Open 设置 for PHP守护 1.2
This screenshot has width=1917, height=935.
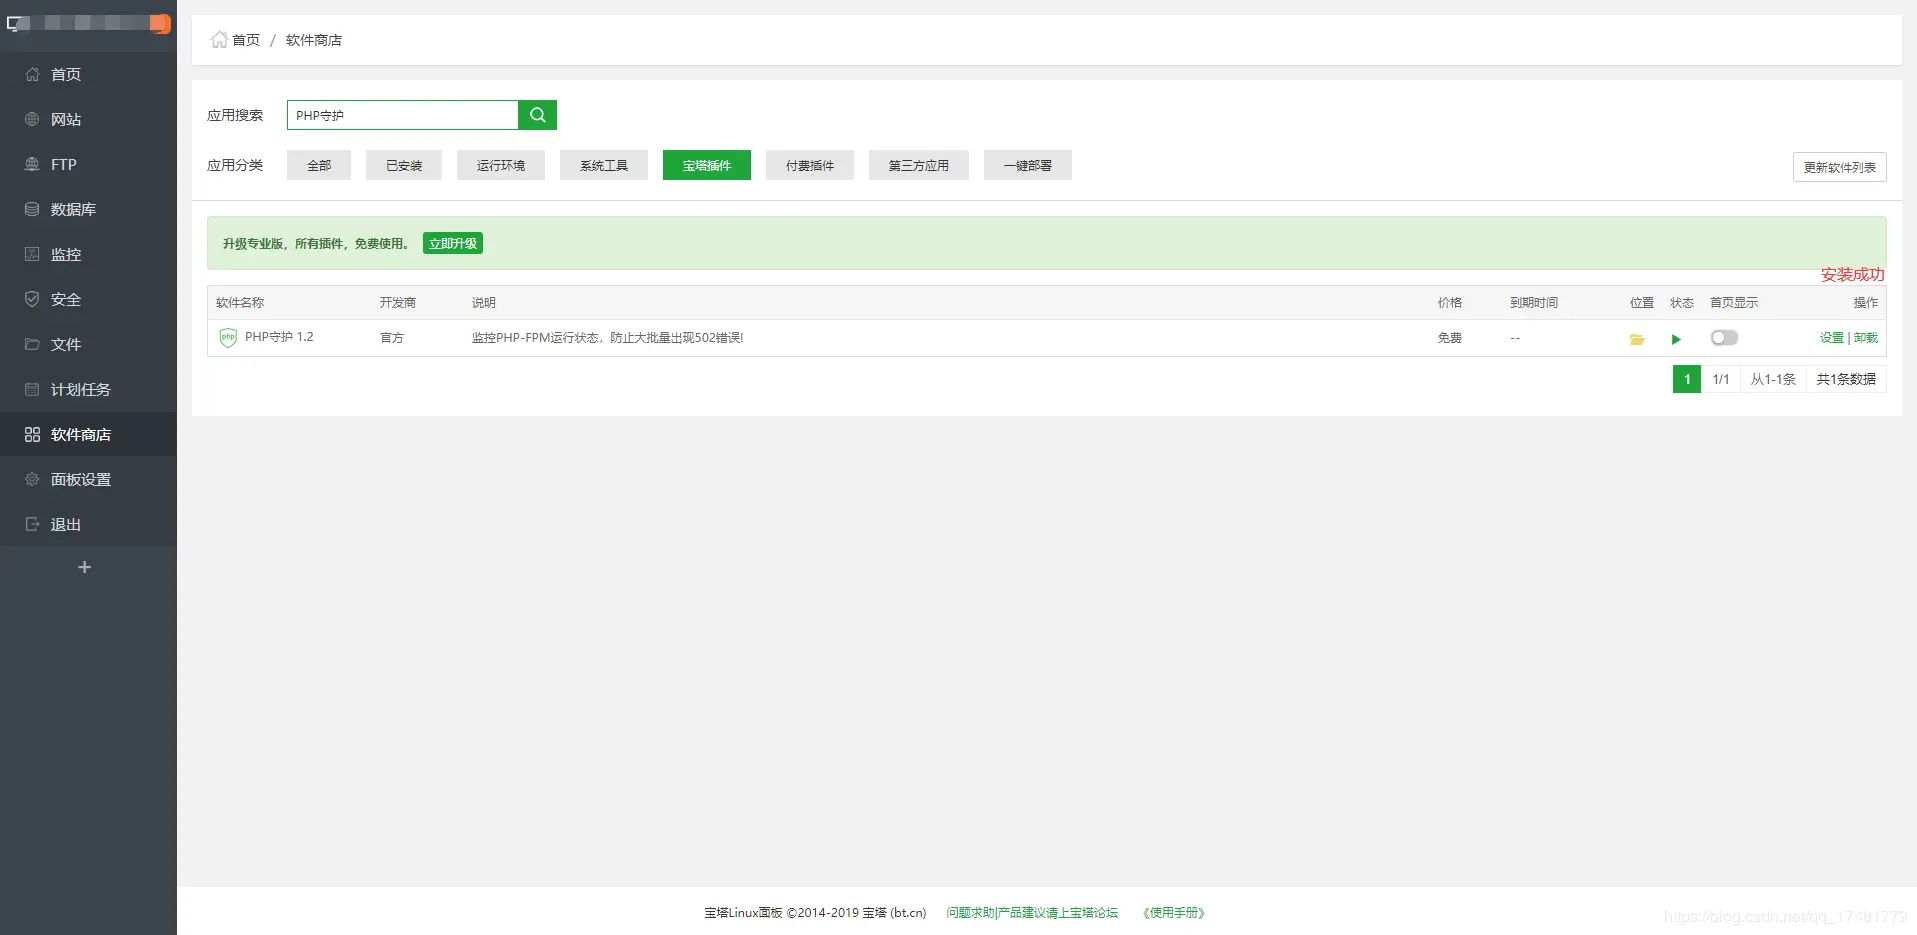coord(1830,338)
